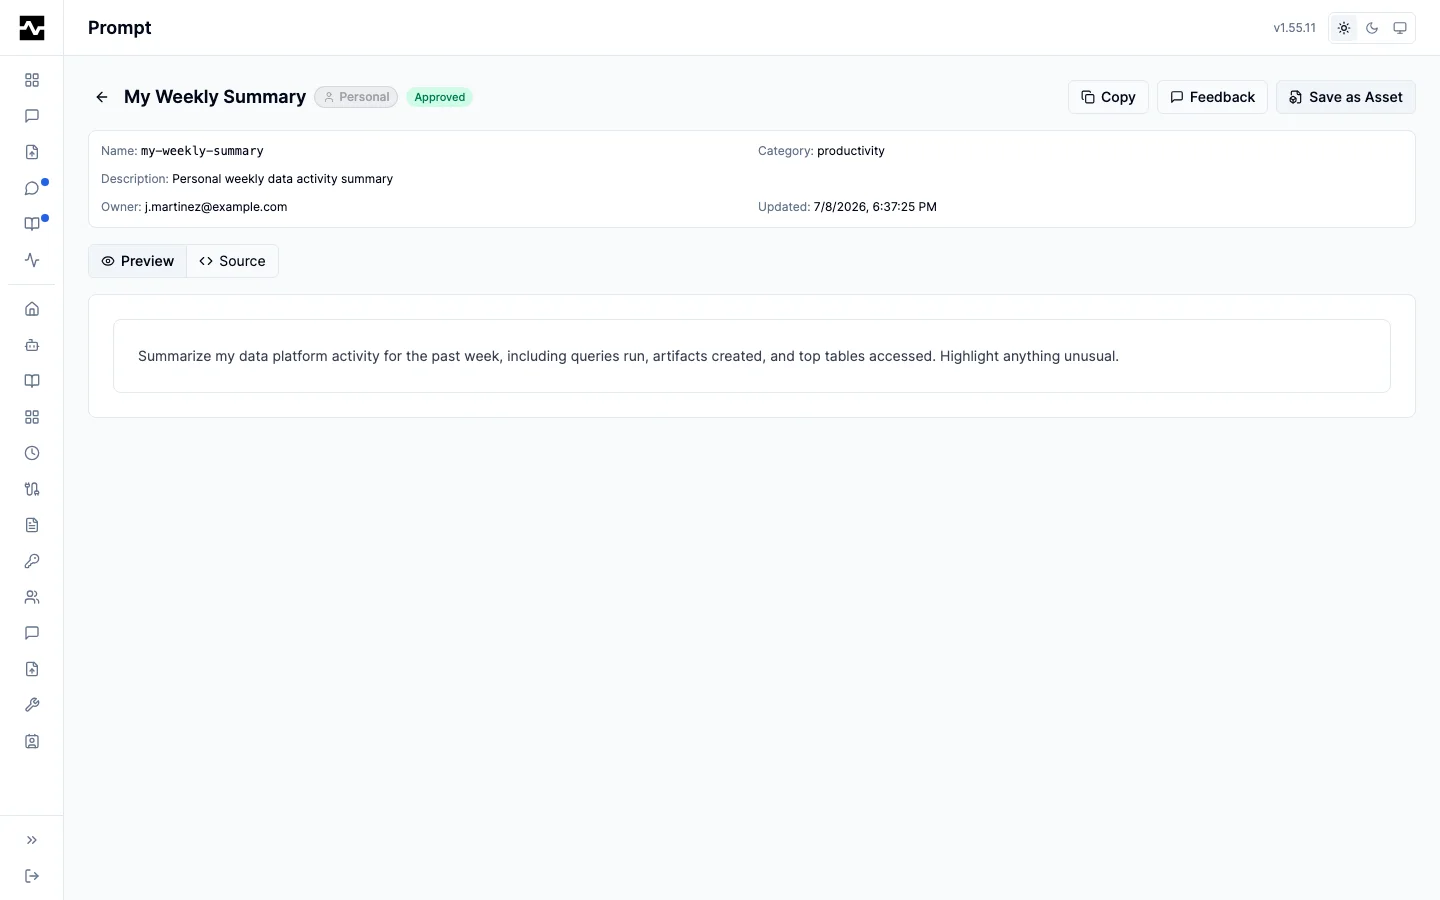Switch to dark theme moon icon
1440x900 pixels.
coord(1372,28)
